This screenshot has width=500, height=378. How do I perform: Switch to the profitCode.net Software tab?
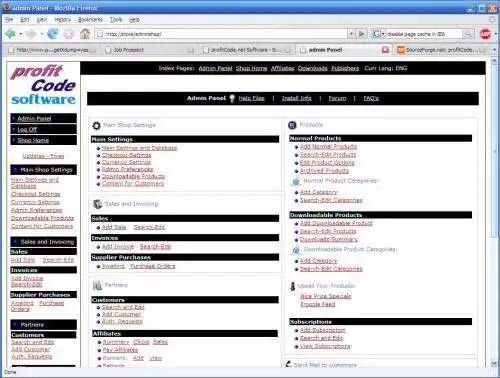246,50
